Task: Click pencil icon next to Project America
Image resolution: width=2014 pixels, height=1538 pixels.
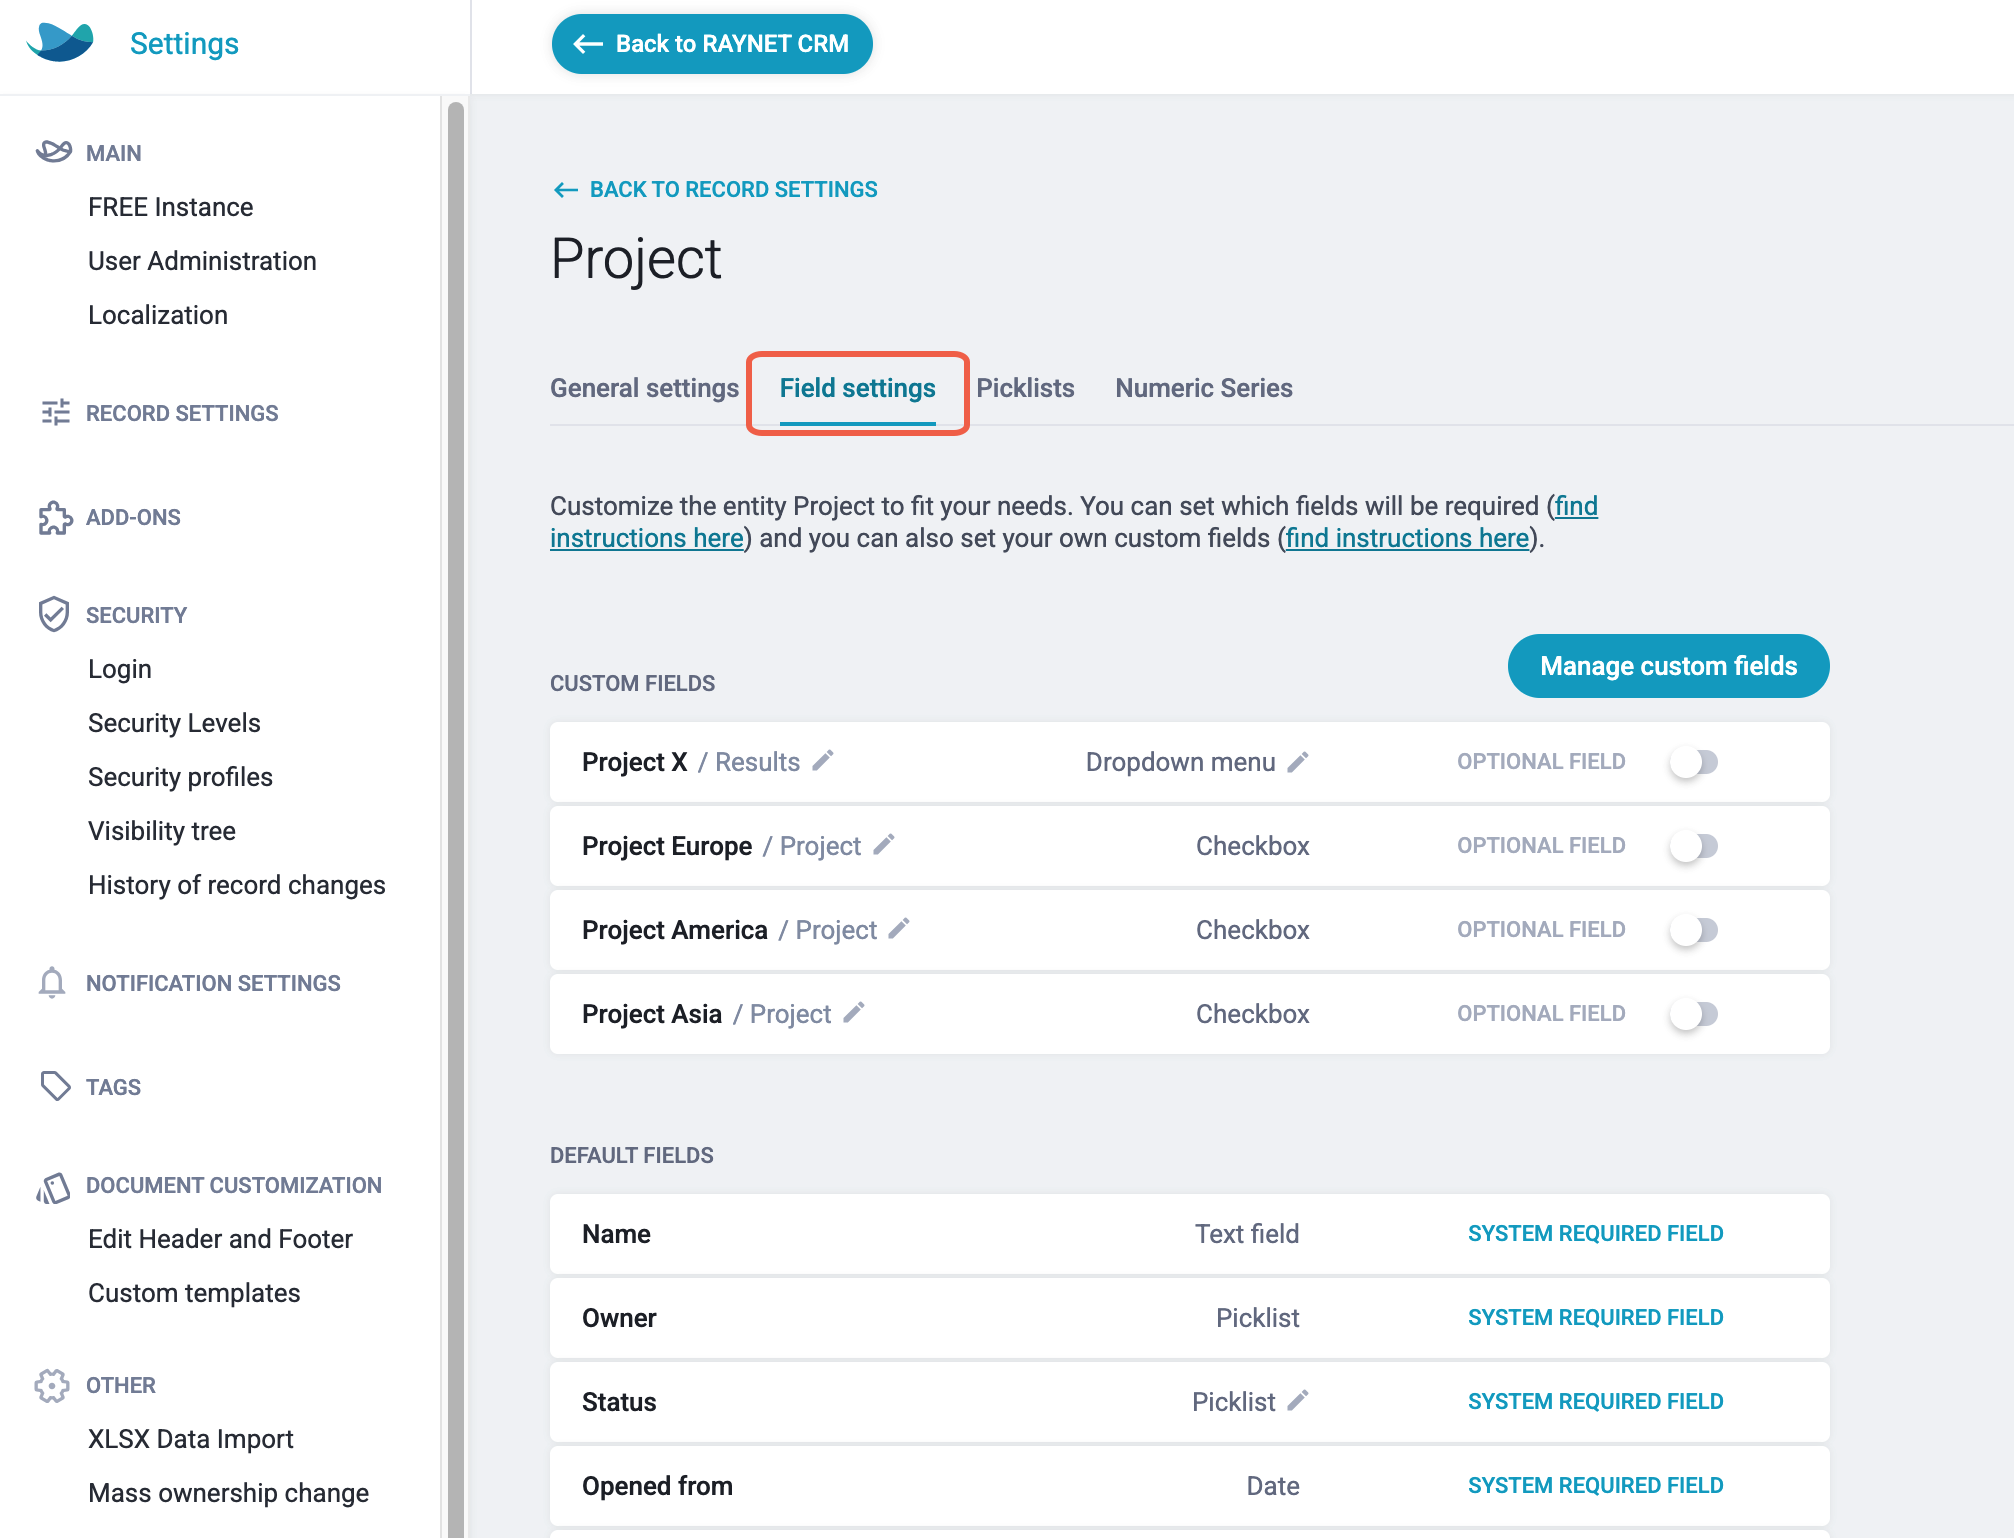Action: click(x=899, y=929)
